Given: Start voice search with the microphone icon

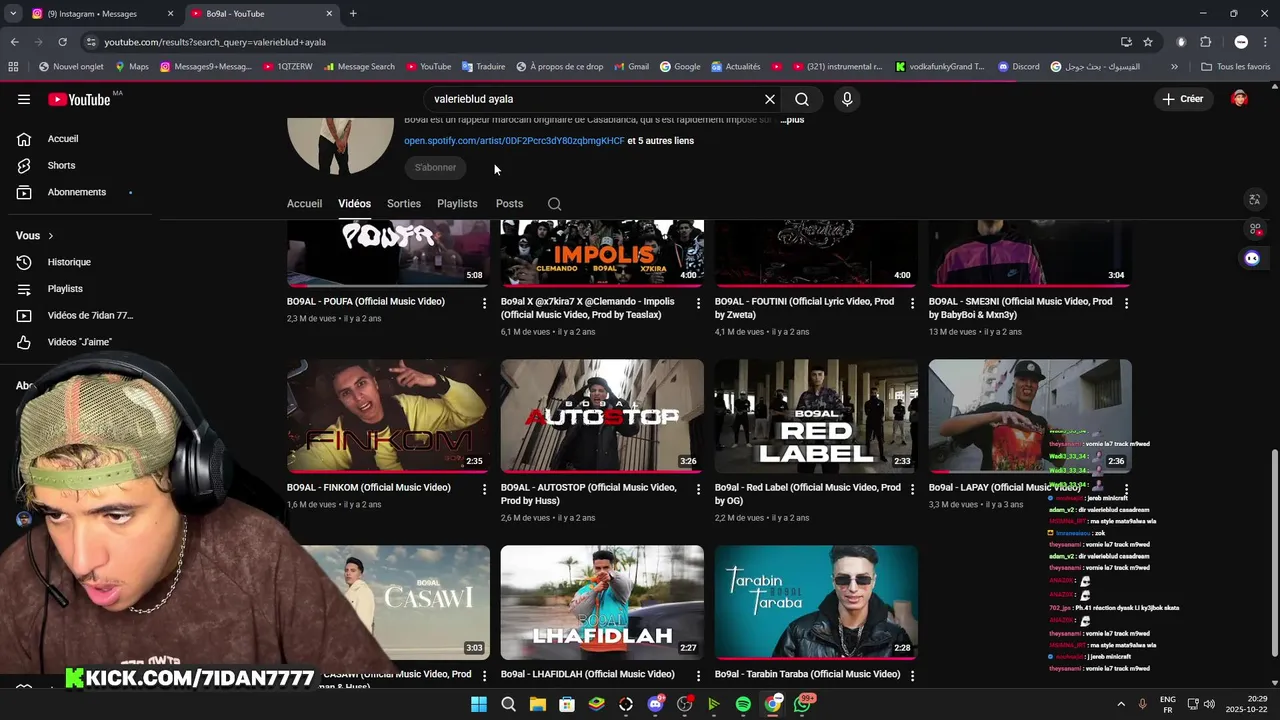Looking at the screenshot, I should (847, 99).
